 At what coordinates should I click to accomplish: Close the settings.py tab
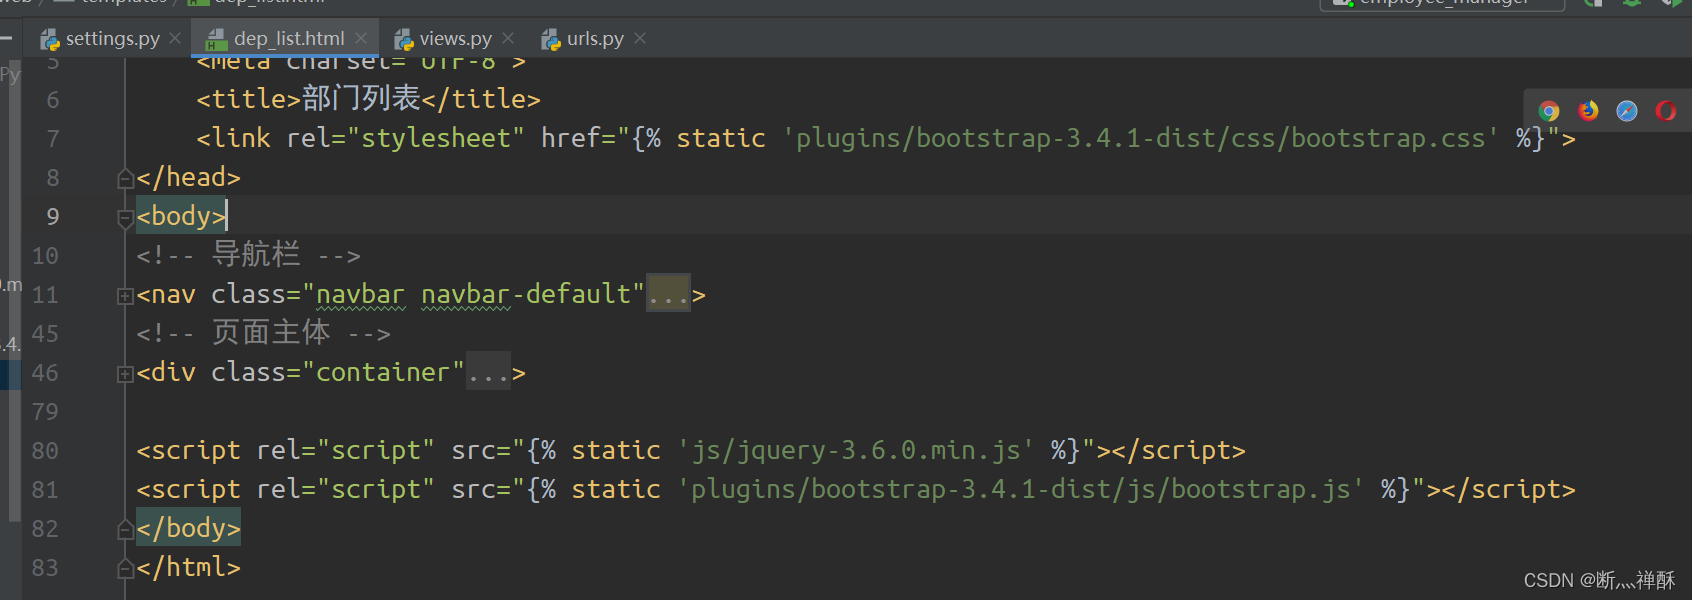coord(175,38)
